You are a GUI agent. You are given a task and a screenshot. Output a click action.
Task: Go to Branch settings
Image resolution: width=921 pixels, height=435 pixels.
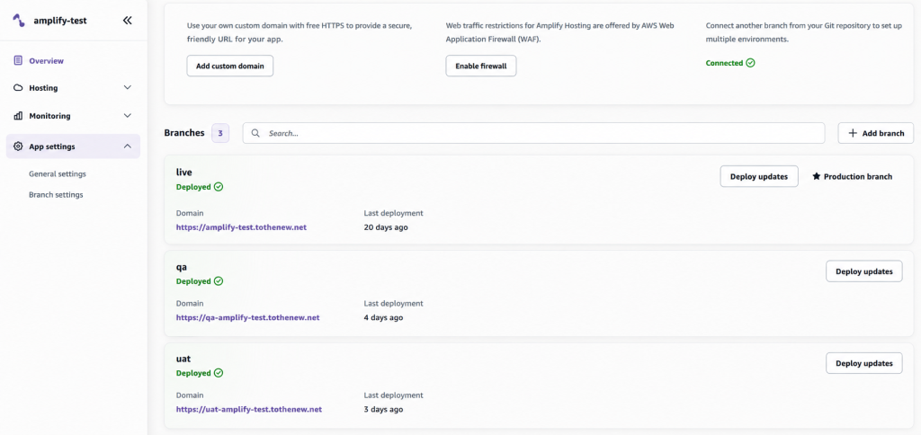(x=56, y=194)
